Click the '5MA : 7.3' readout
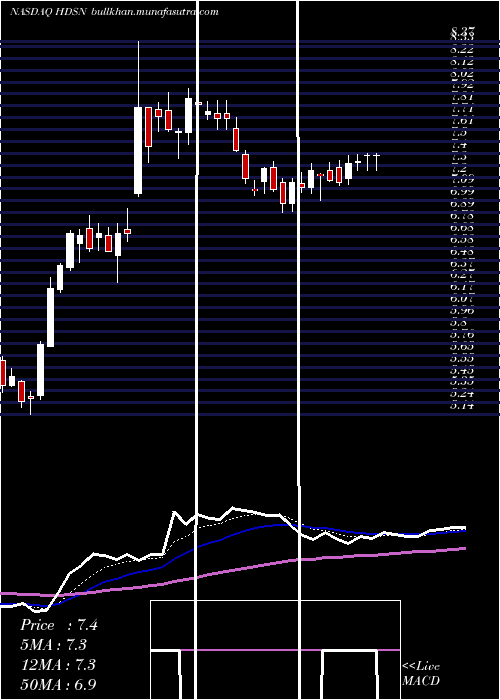Screen dimensions: 500x700 pyautogui.click(x=54, y=645)
